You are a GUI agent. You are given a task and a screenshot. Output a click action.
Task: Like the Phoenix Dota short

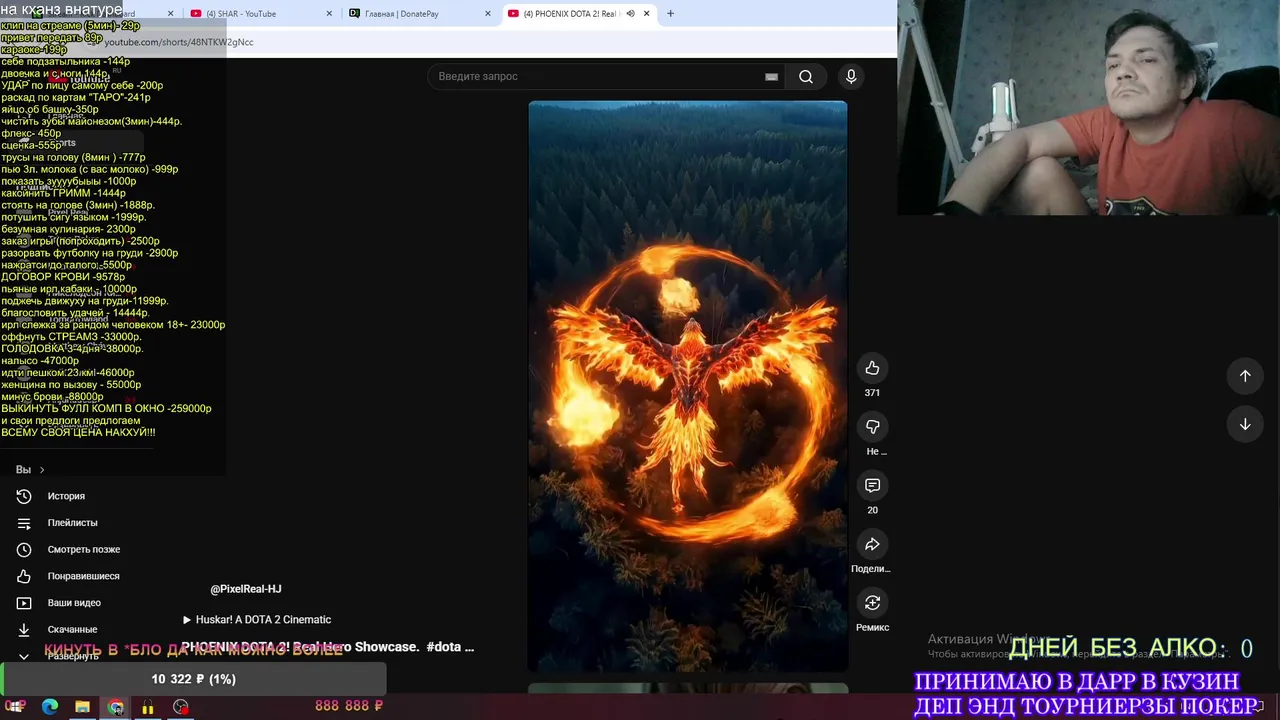(872, 368)
